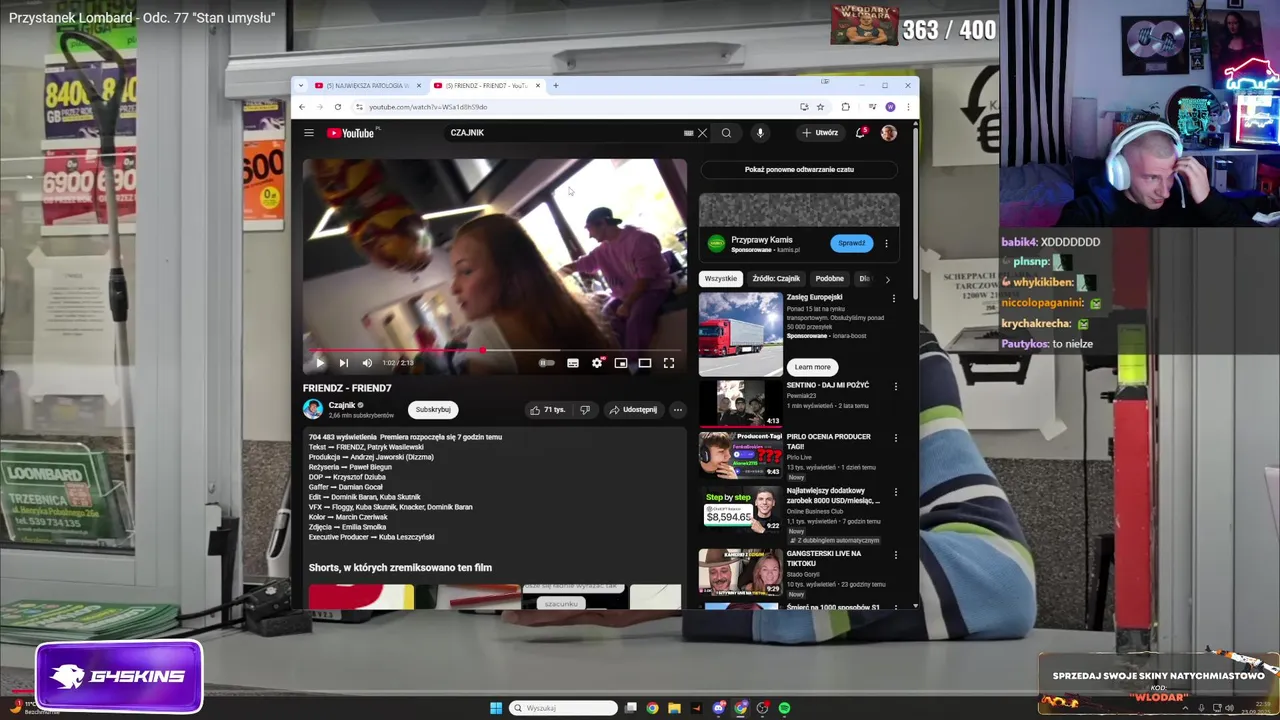Seek on the red video progress bar
This screenshot has width=1280, height=720.
[495, 351]
